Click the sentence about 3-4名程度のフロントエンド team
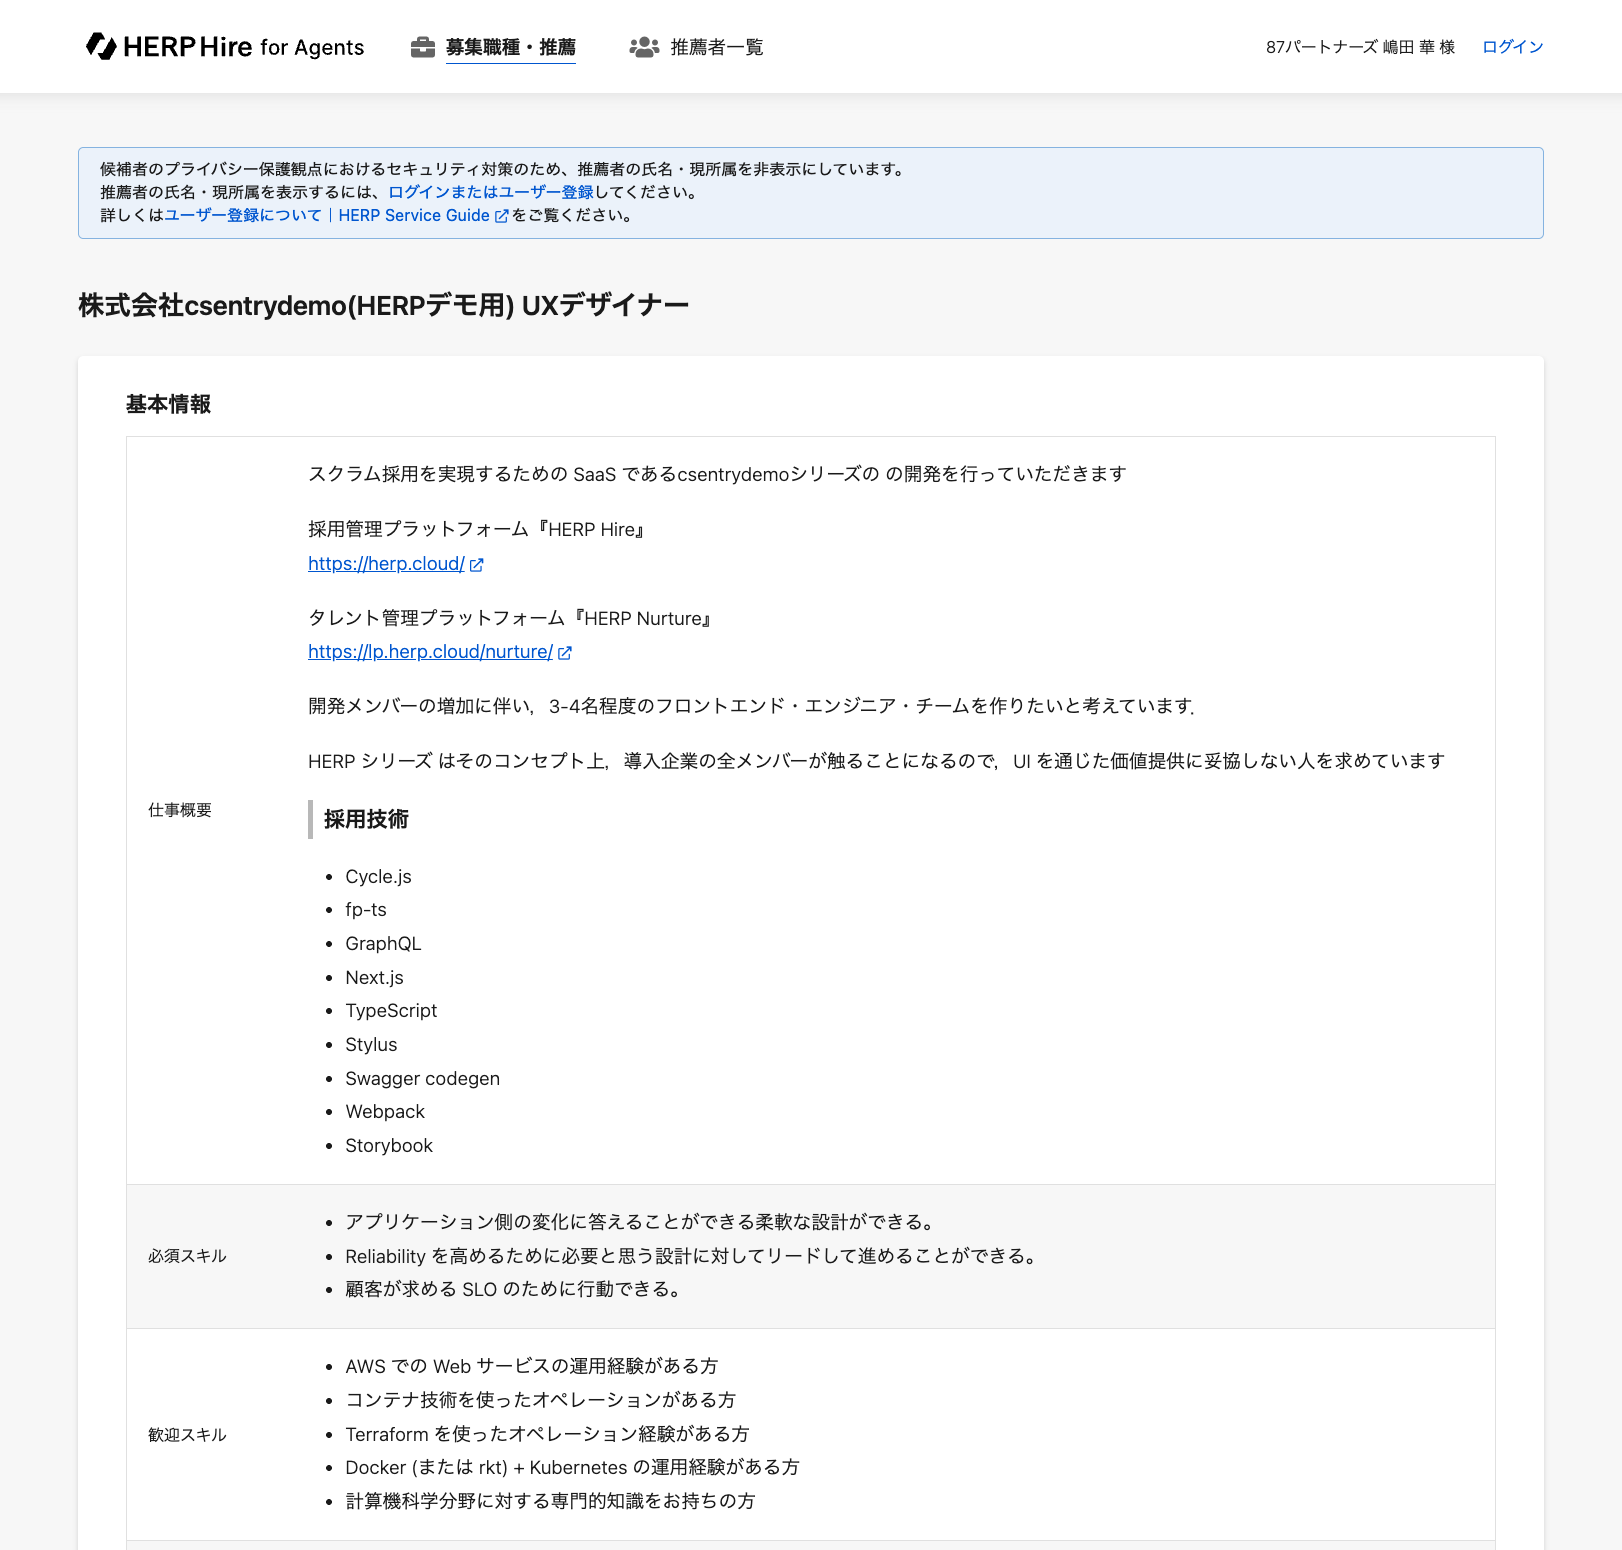The height and width of the screenshot is (1550, 1622). coord(751,706)
